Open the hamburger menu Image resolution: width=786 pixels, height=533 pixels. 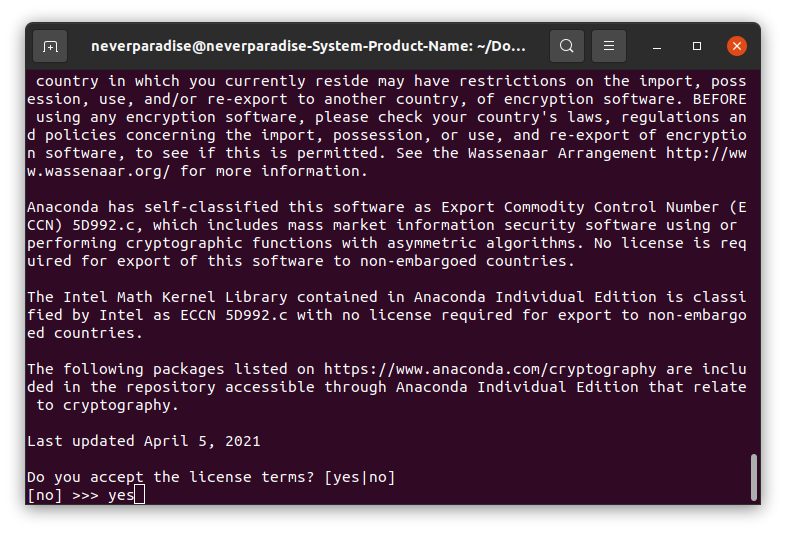(609, 46)
